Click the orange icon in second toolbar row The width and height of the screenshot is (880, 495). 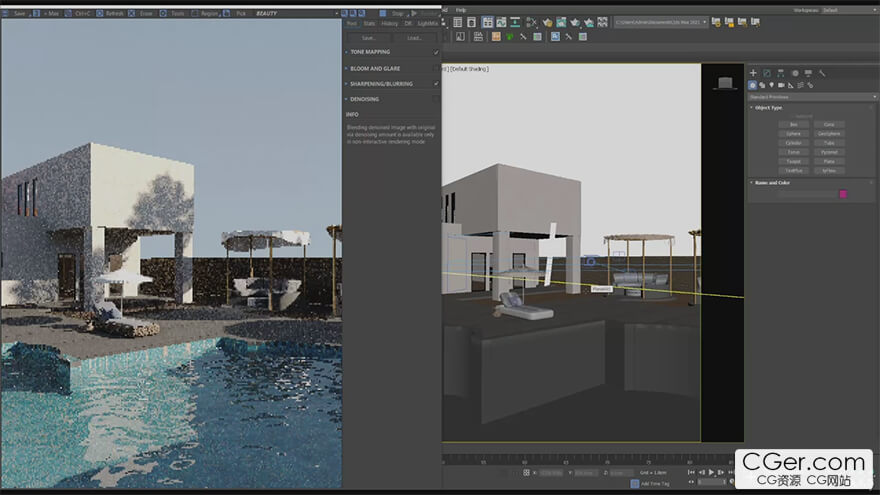(x=496, y=36)
